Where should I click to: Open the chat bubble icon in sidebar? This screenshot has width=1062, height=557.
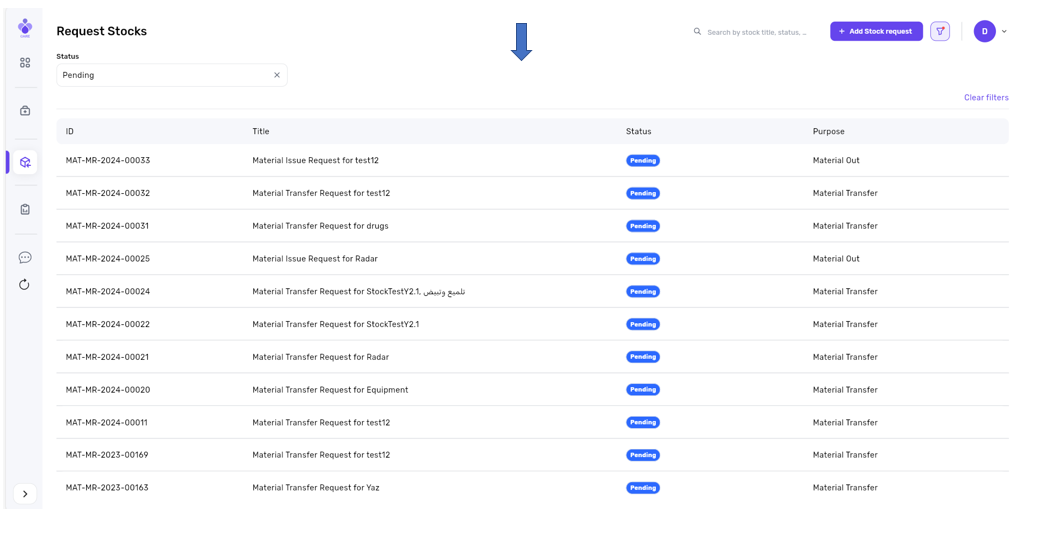point(25,258)
